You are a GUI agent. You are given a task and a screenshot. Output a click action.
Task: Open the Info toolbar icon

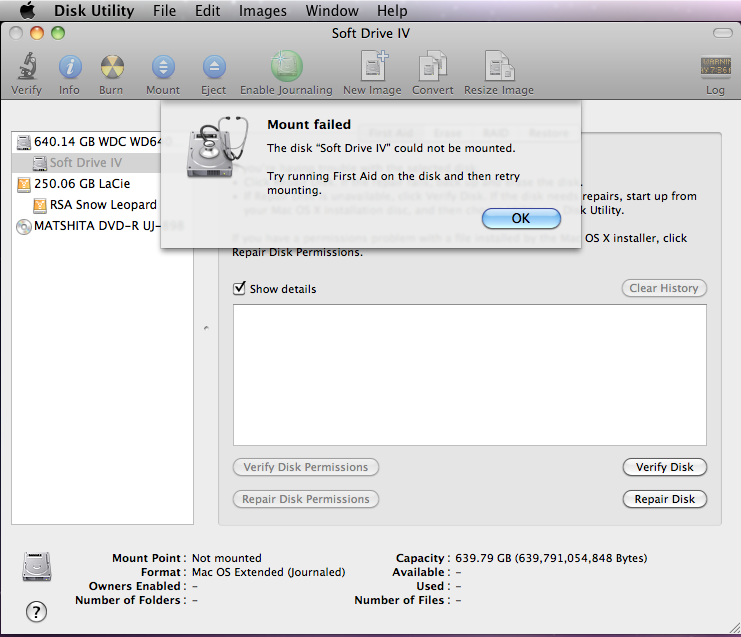(69, 67)
